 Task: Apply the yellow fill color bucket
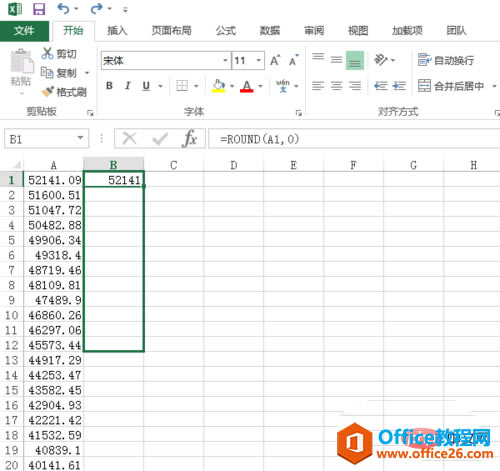pos(219,86)
